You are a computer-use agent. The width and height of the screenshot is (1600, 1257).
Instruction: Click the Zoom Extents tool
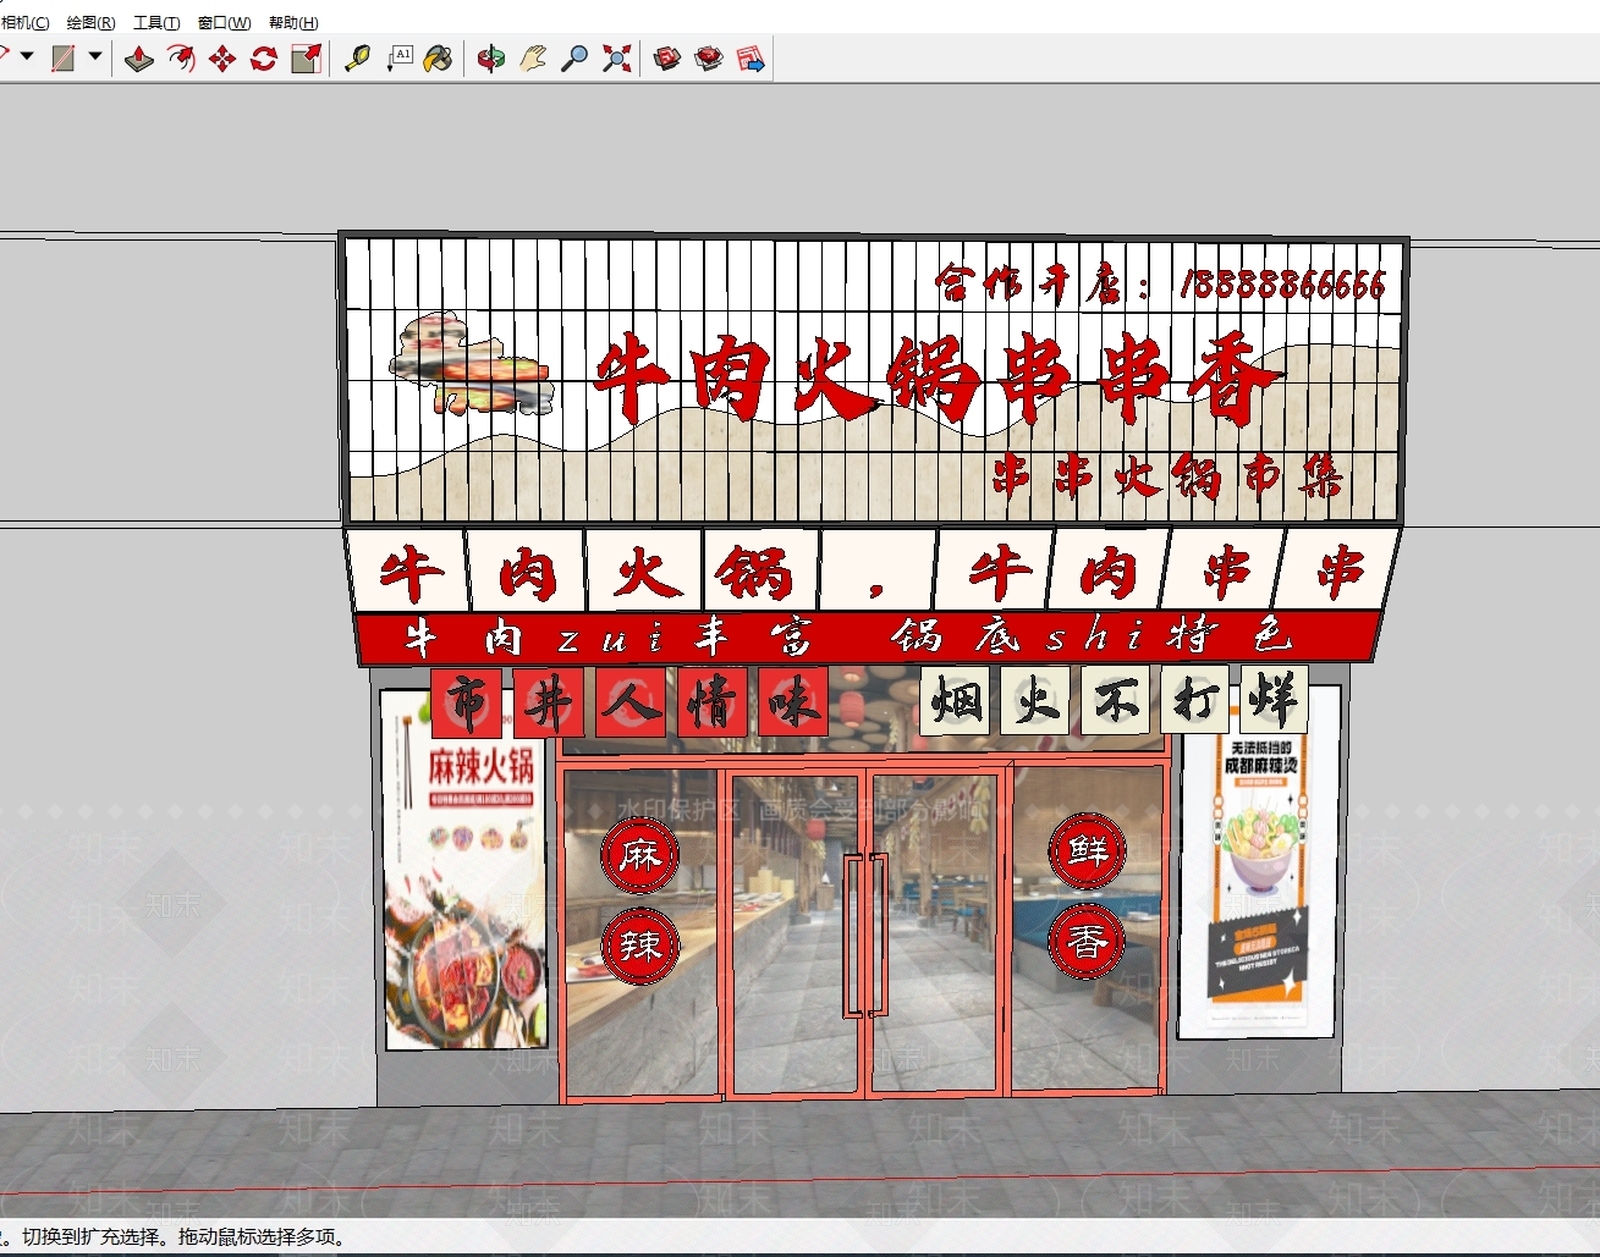617,59
